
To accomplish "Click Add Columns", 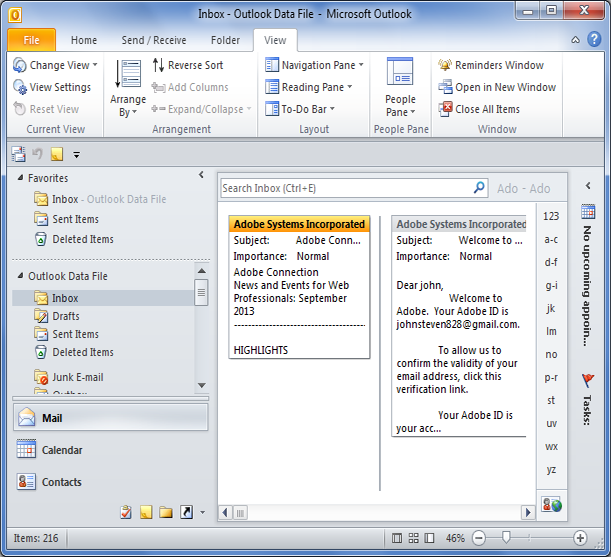I will pyautogui.click(x=190, y=87).
